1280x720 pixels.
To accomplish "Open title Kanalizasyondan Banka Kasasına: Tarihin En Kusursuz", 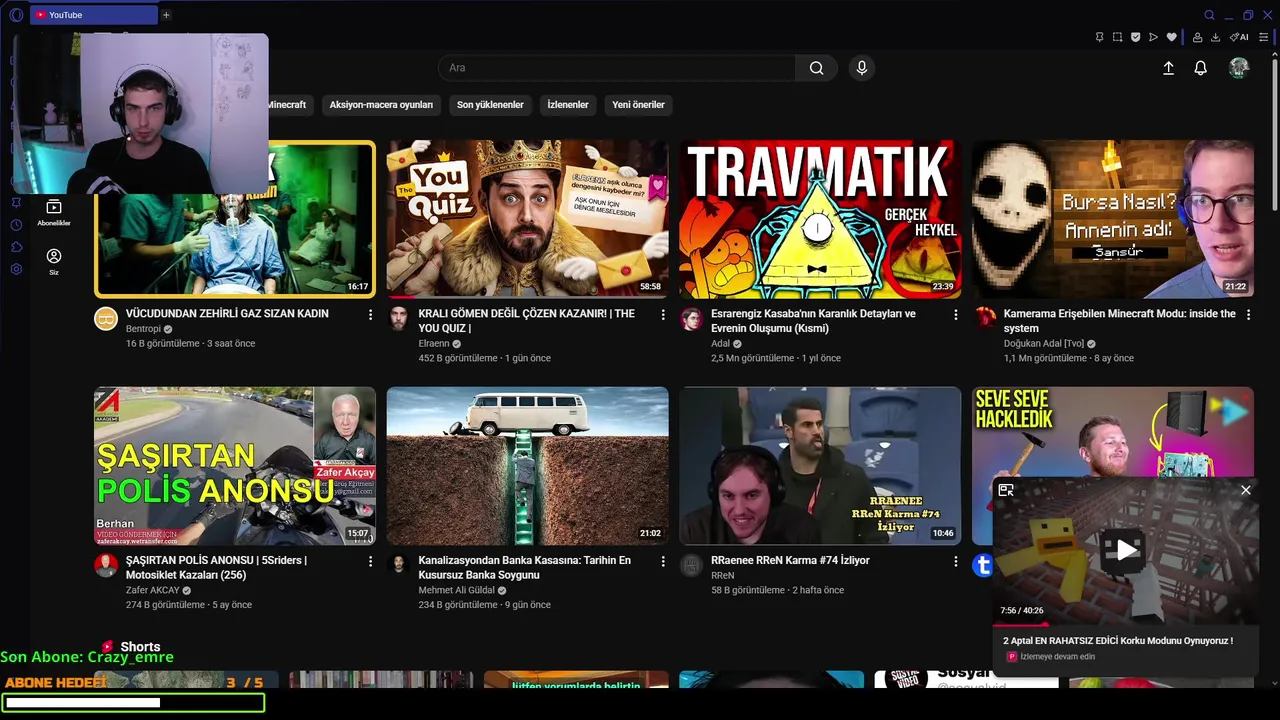I will click(x=524, y=568).
